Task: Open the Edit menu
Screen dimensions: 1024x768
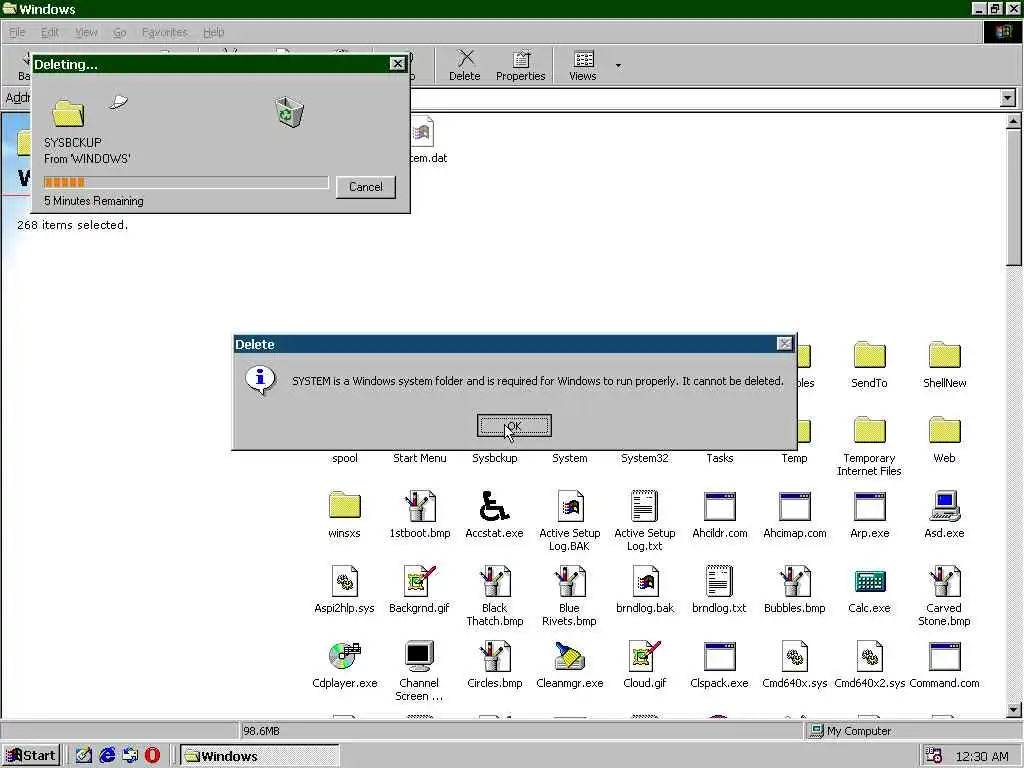Action: [x=50, y=32]
